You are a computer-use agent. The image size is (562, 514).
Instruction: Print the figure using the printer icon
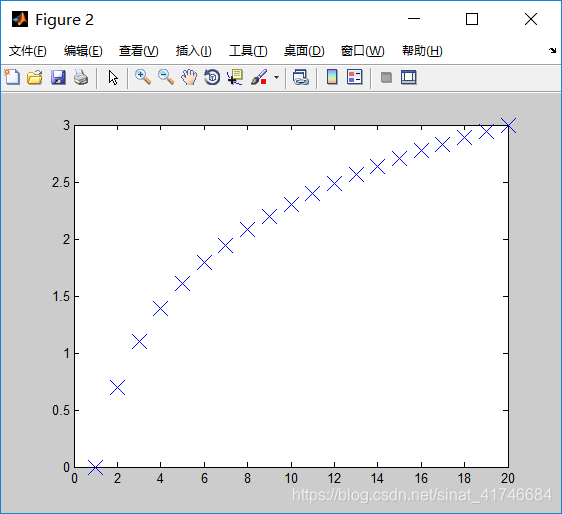pyautogui.click(x=81, y=77)
